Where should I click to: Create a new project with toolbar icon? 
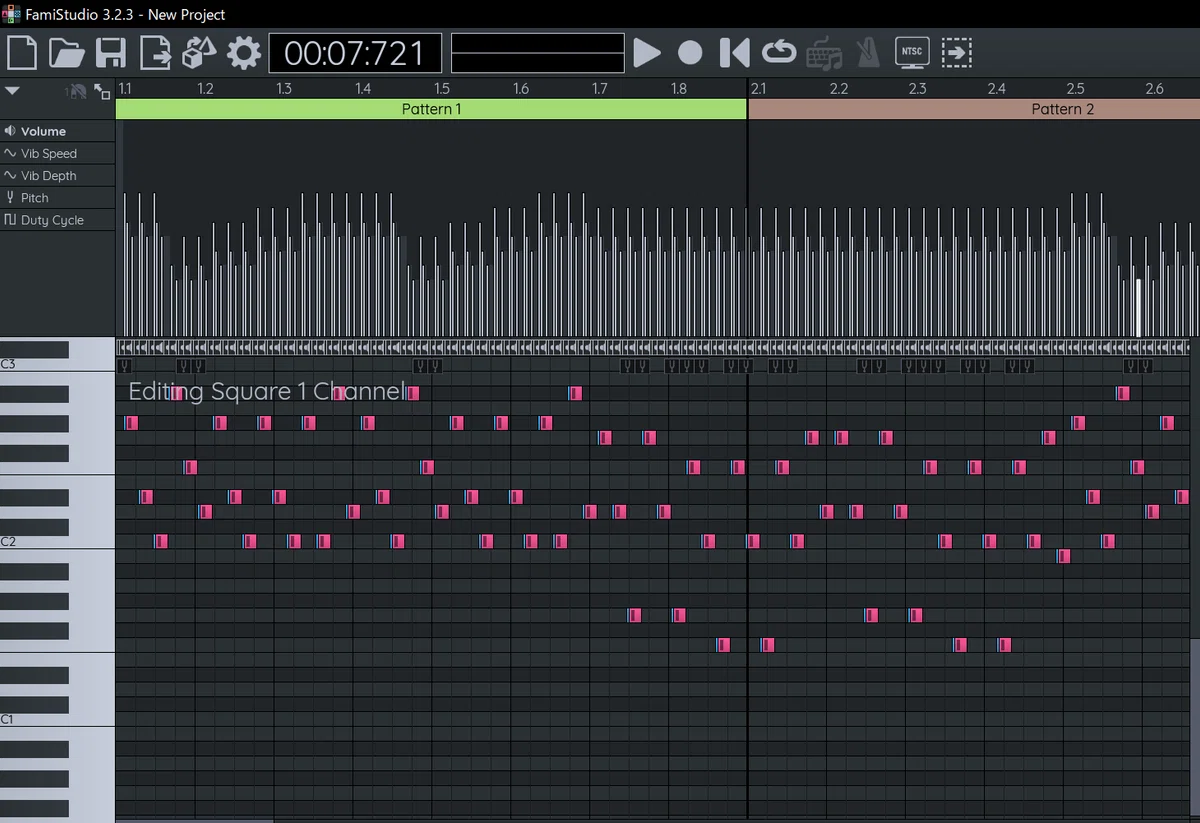point(22,52)
